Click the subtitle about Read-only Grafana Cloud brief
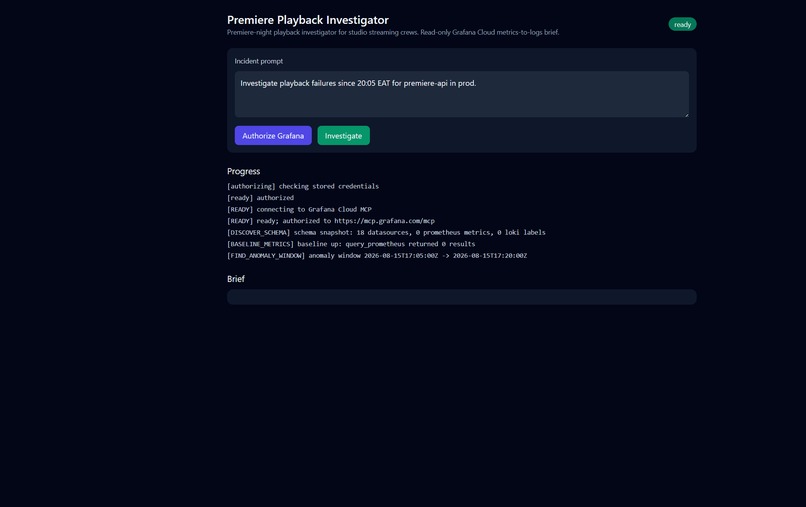The image size is (806, 507). pos(393,32)
